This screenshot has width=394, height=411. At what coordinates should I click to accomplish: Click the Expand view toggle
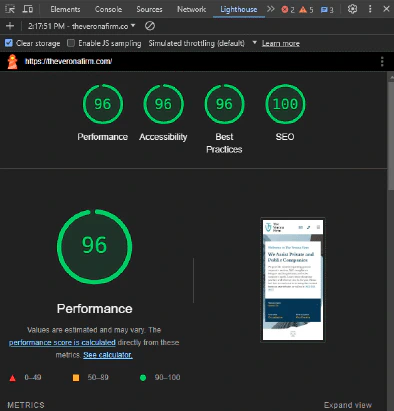tap(348, 405)
